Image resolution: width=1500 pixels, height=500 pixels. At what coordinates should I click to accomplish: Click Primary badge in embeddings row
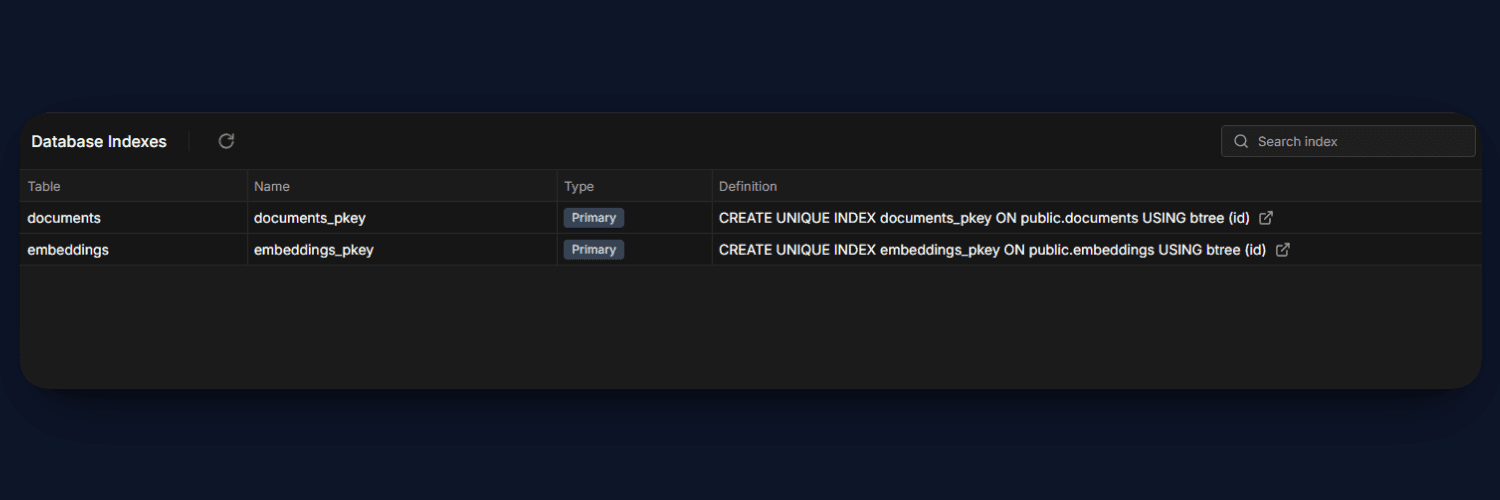pyautogui.click(x=594, y=250)
